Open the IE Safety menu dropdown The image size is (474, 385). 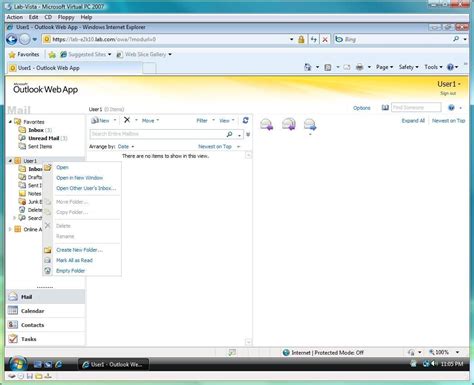tap(408, 67)
